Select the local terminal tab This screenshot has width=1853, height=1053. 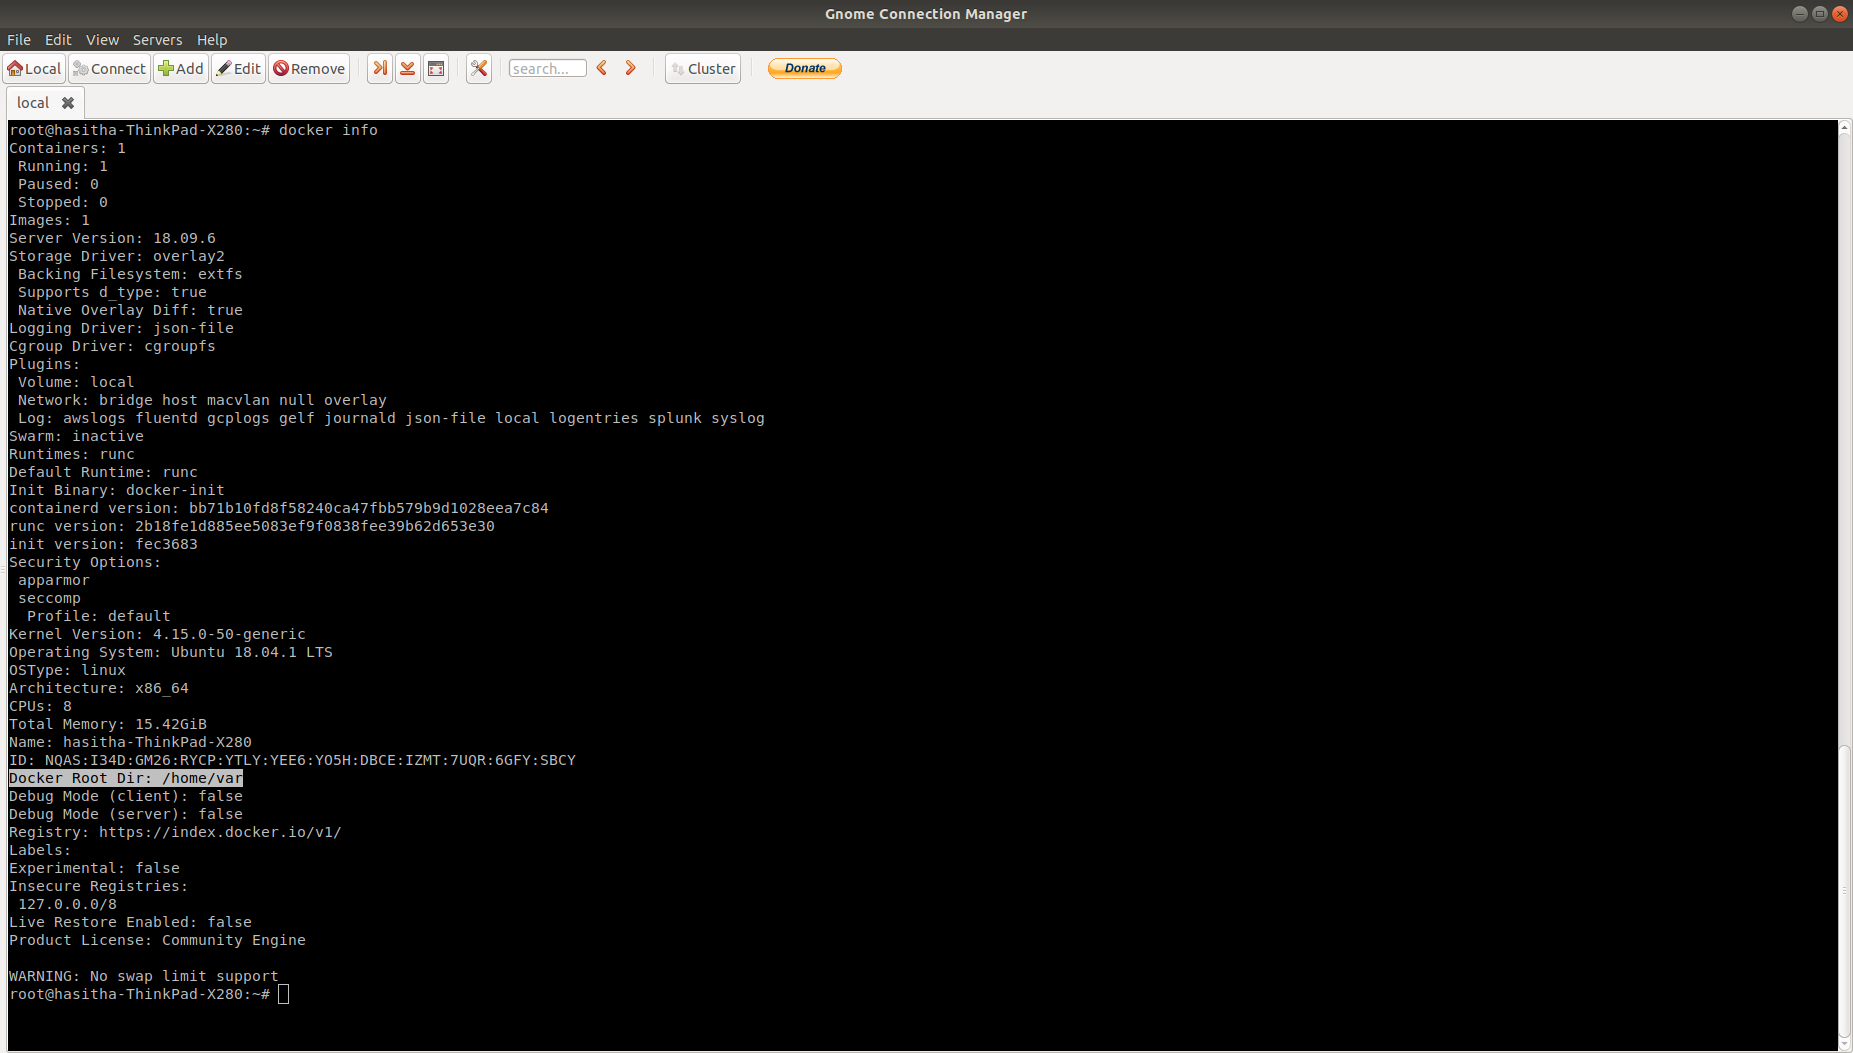[x=31, y=102]
